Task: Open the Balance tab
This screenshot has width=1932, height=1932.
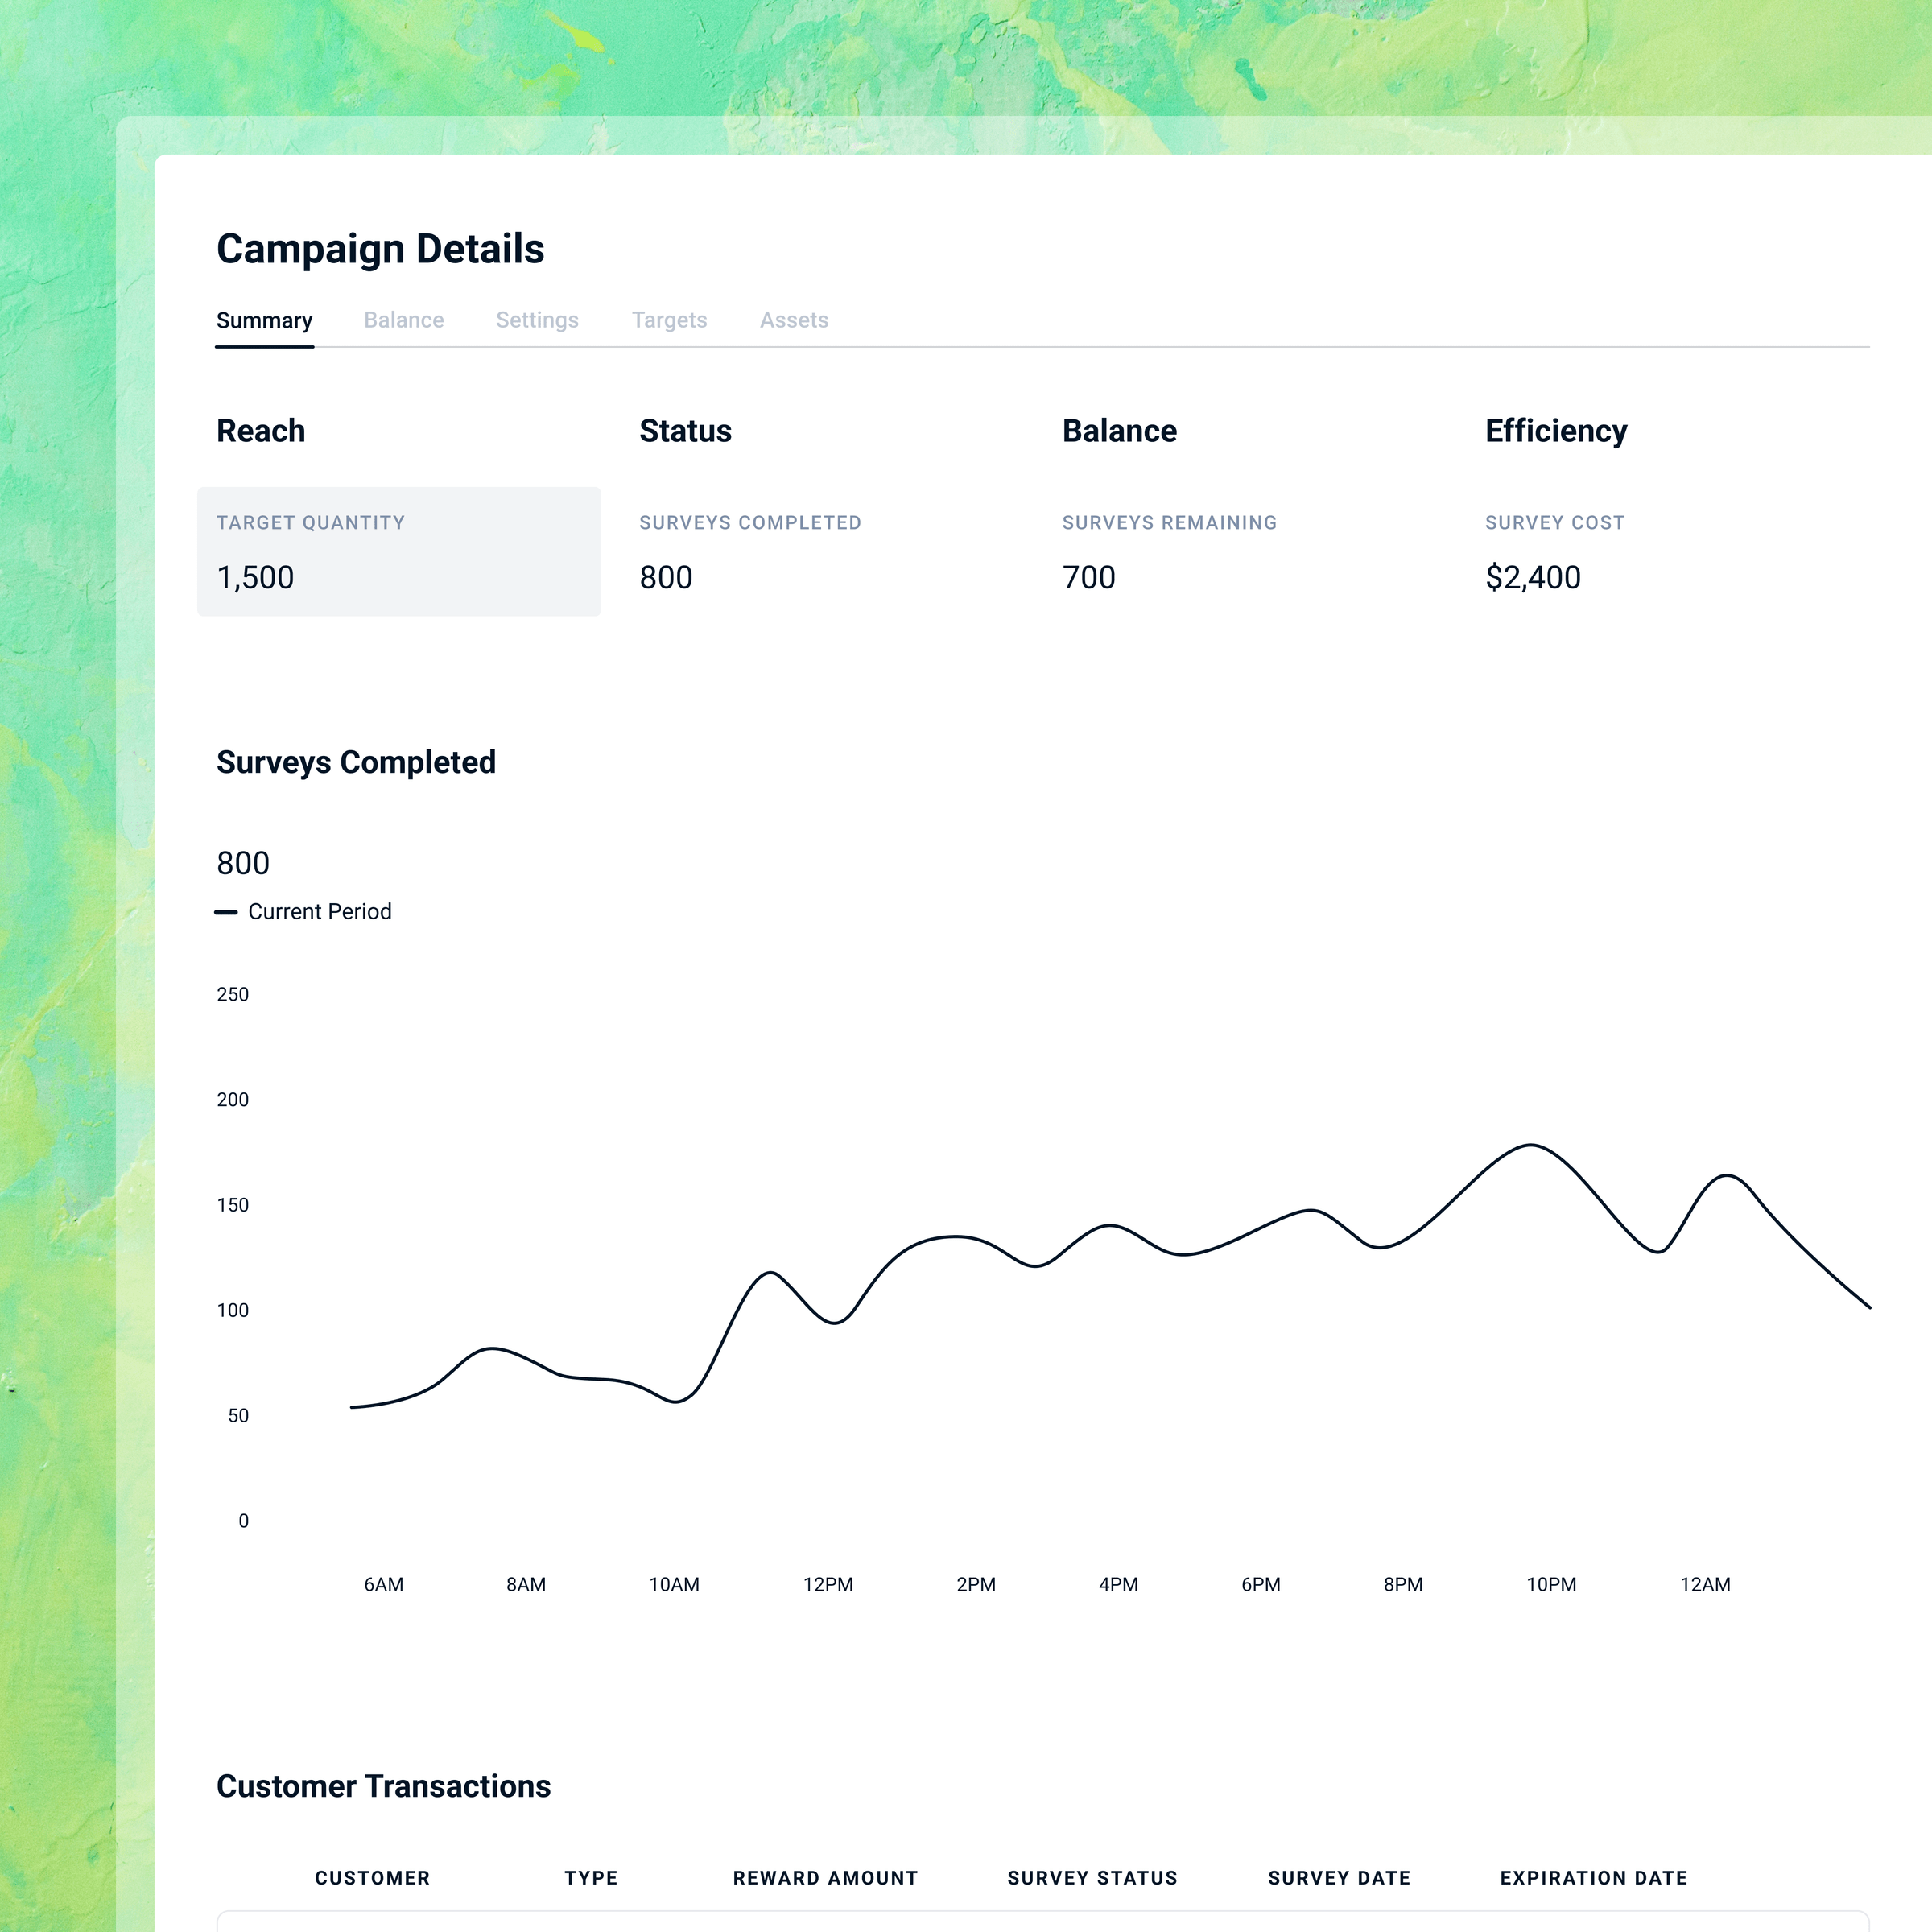Action: [x=404, y=320]
